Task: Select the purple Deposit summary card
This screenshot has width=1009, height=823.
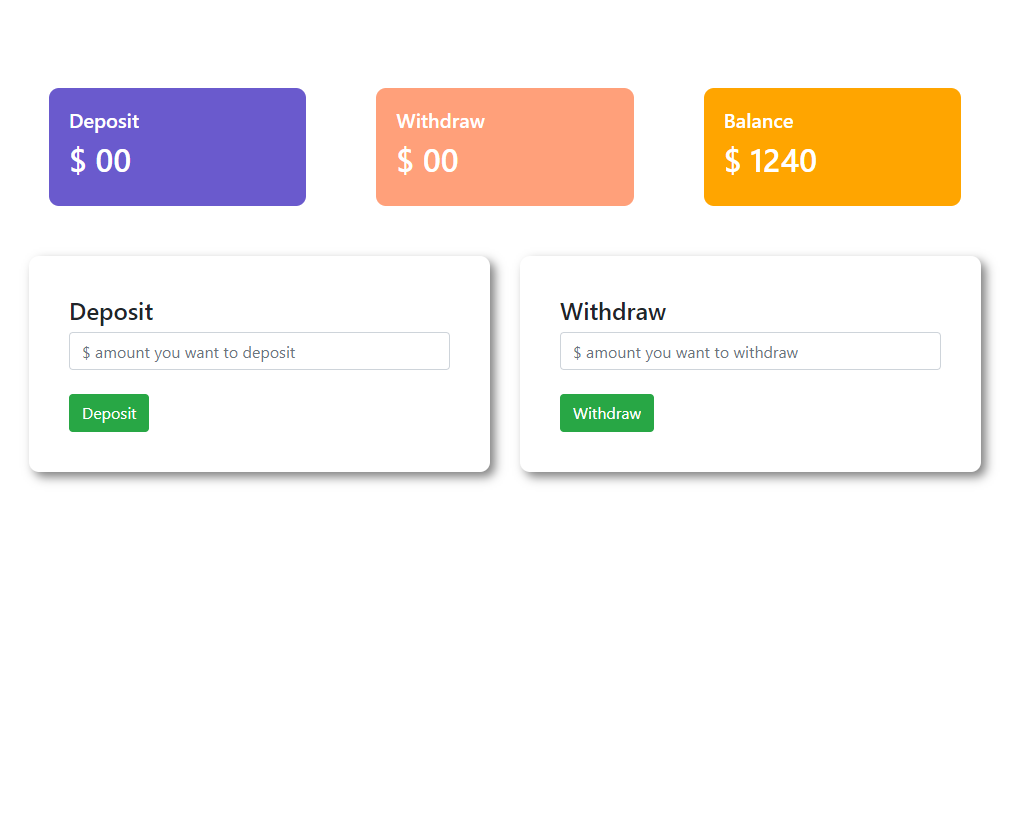Action: [178, 147]
